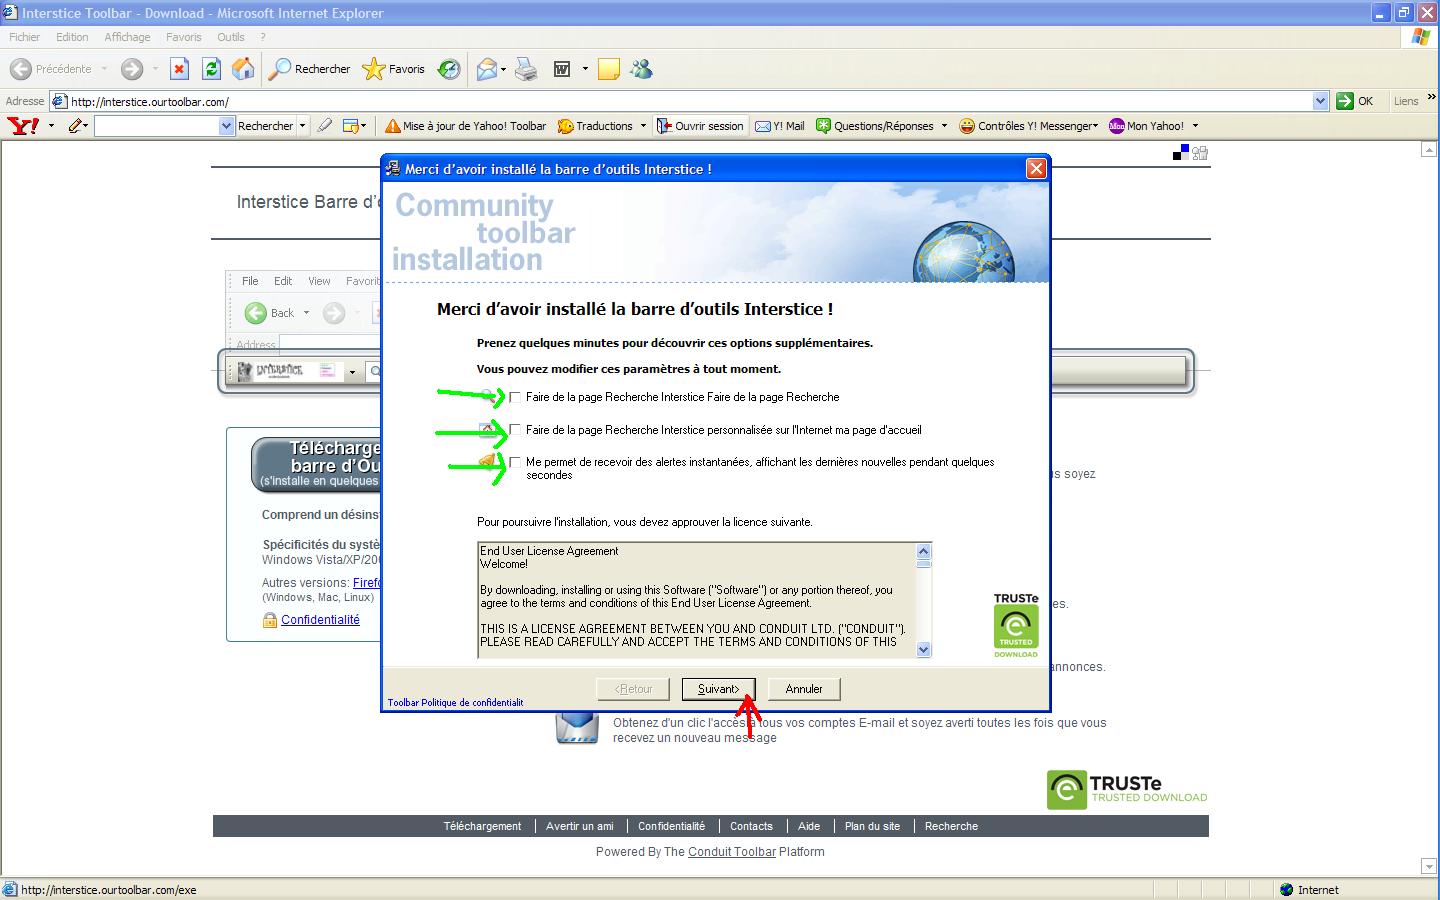Click the page scrollbar down arrow
The width and height of the screenshot is (1440, 900).
[1429, 866]
